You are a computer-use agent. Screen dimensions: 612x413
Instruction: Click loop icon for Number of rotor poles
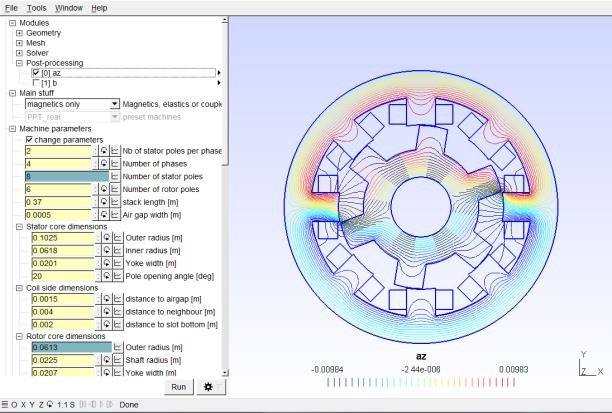(x=105, y=189)
